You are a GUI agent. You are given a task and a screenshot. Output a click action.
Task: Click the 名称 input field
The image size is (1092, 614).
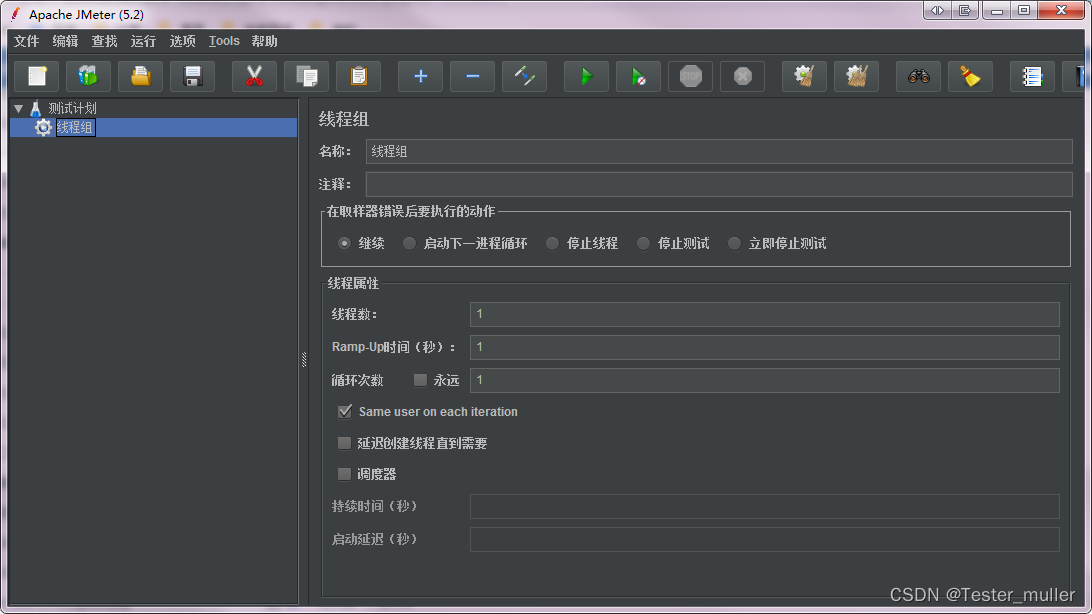[719, 151]
